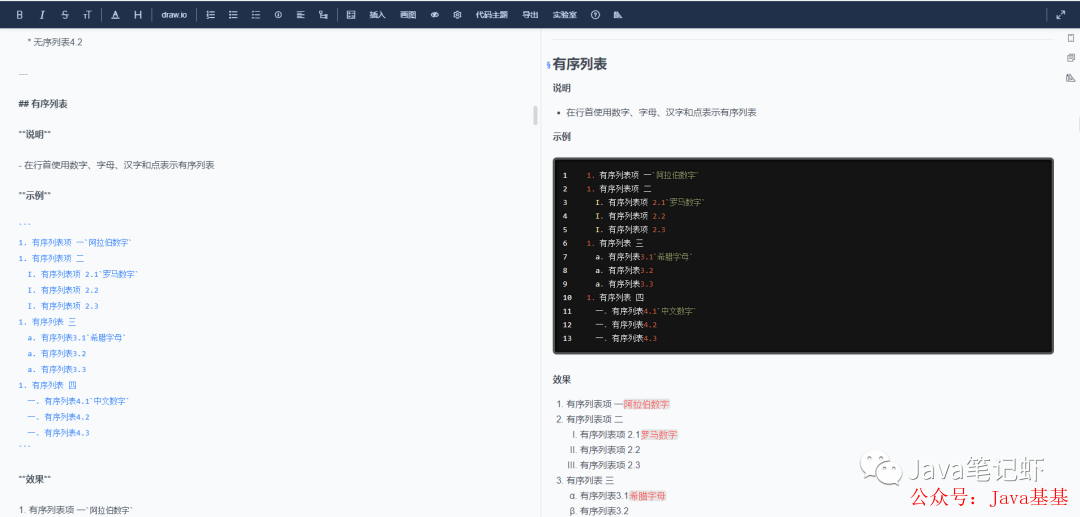The height and width of the screenshot is (517, 1080).
Task: Open the font color tool
Action: (115, 14)
